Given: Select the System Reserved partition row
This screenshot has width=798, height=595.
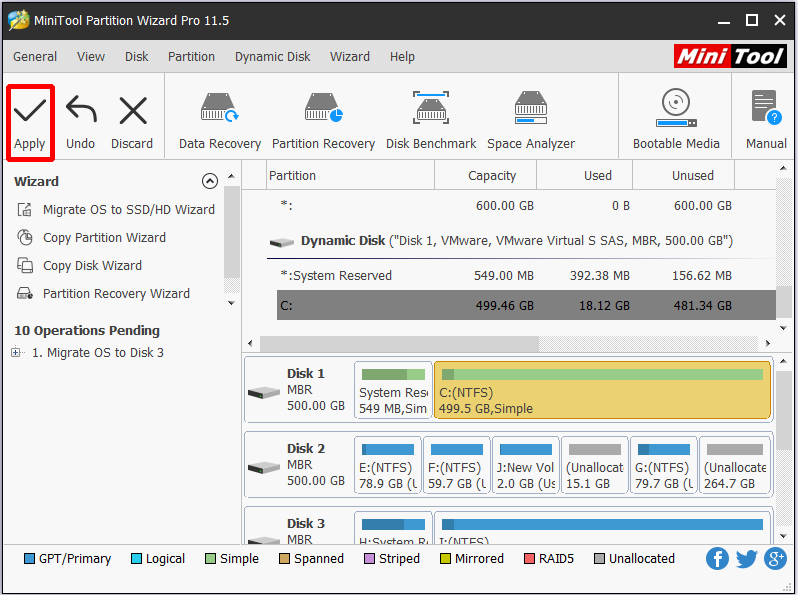Looking at the screenshot, I should (526, 275).
